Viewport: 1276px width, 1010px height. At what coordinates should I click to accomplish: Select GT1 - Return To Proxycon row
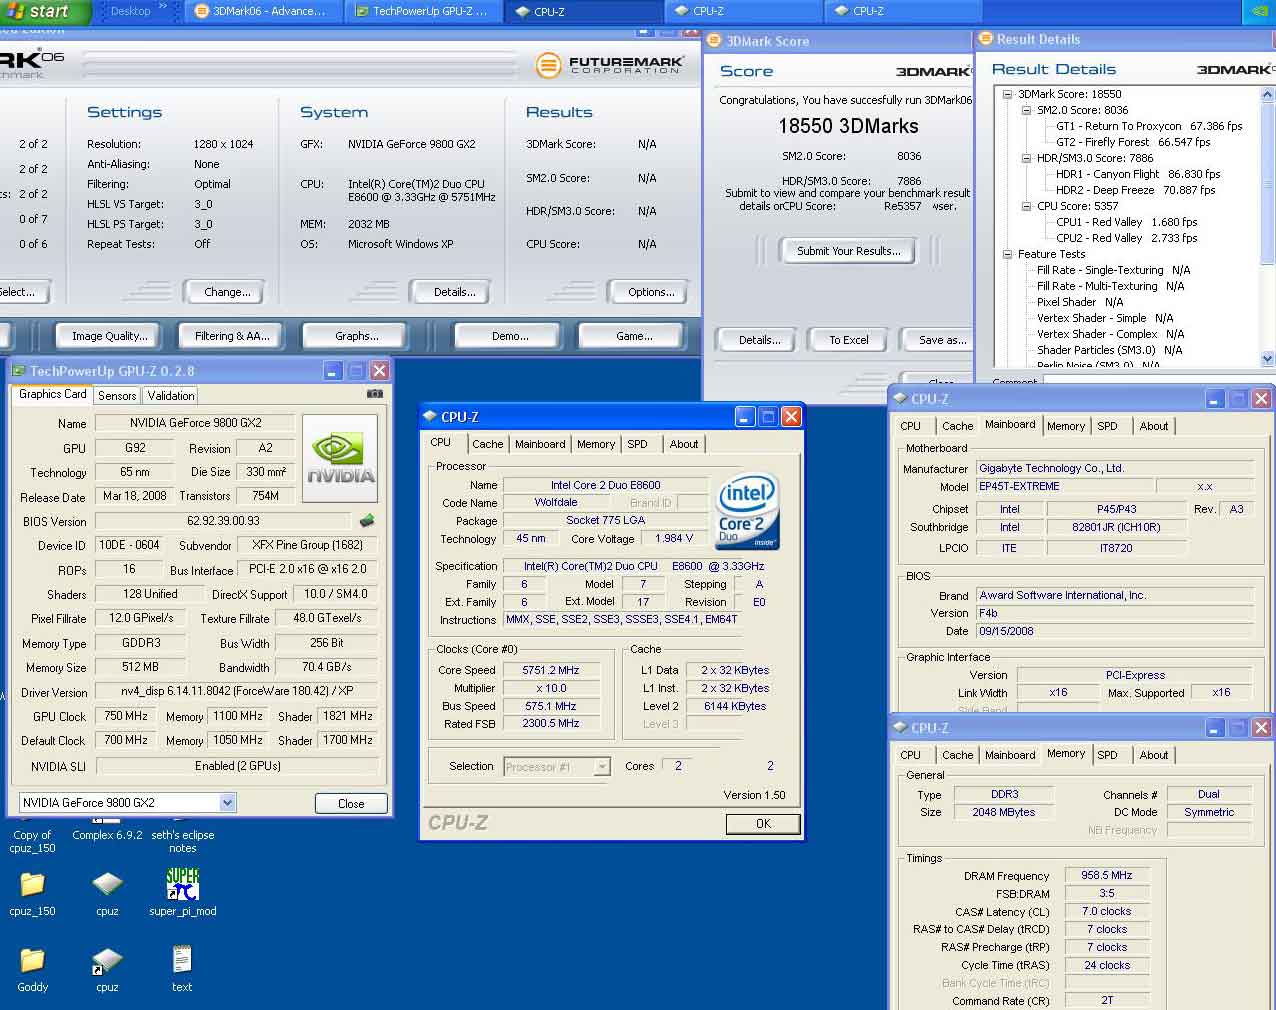coord(1149,126)
